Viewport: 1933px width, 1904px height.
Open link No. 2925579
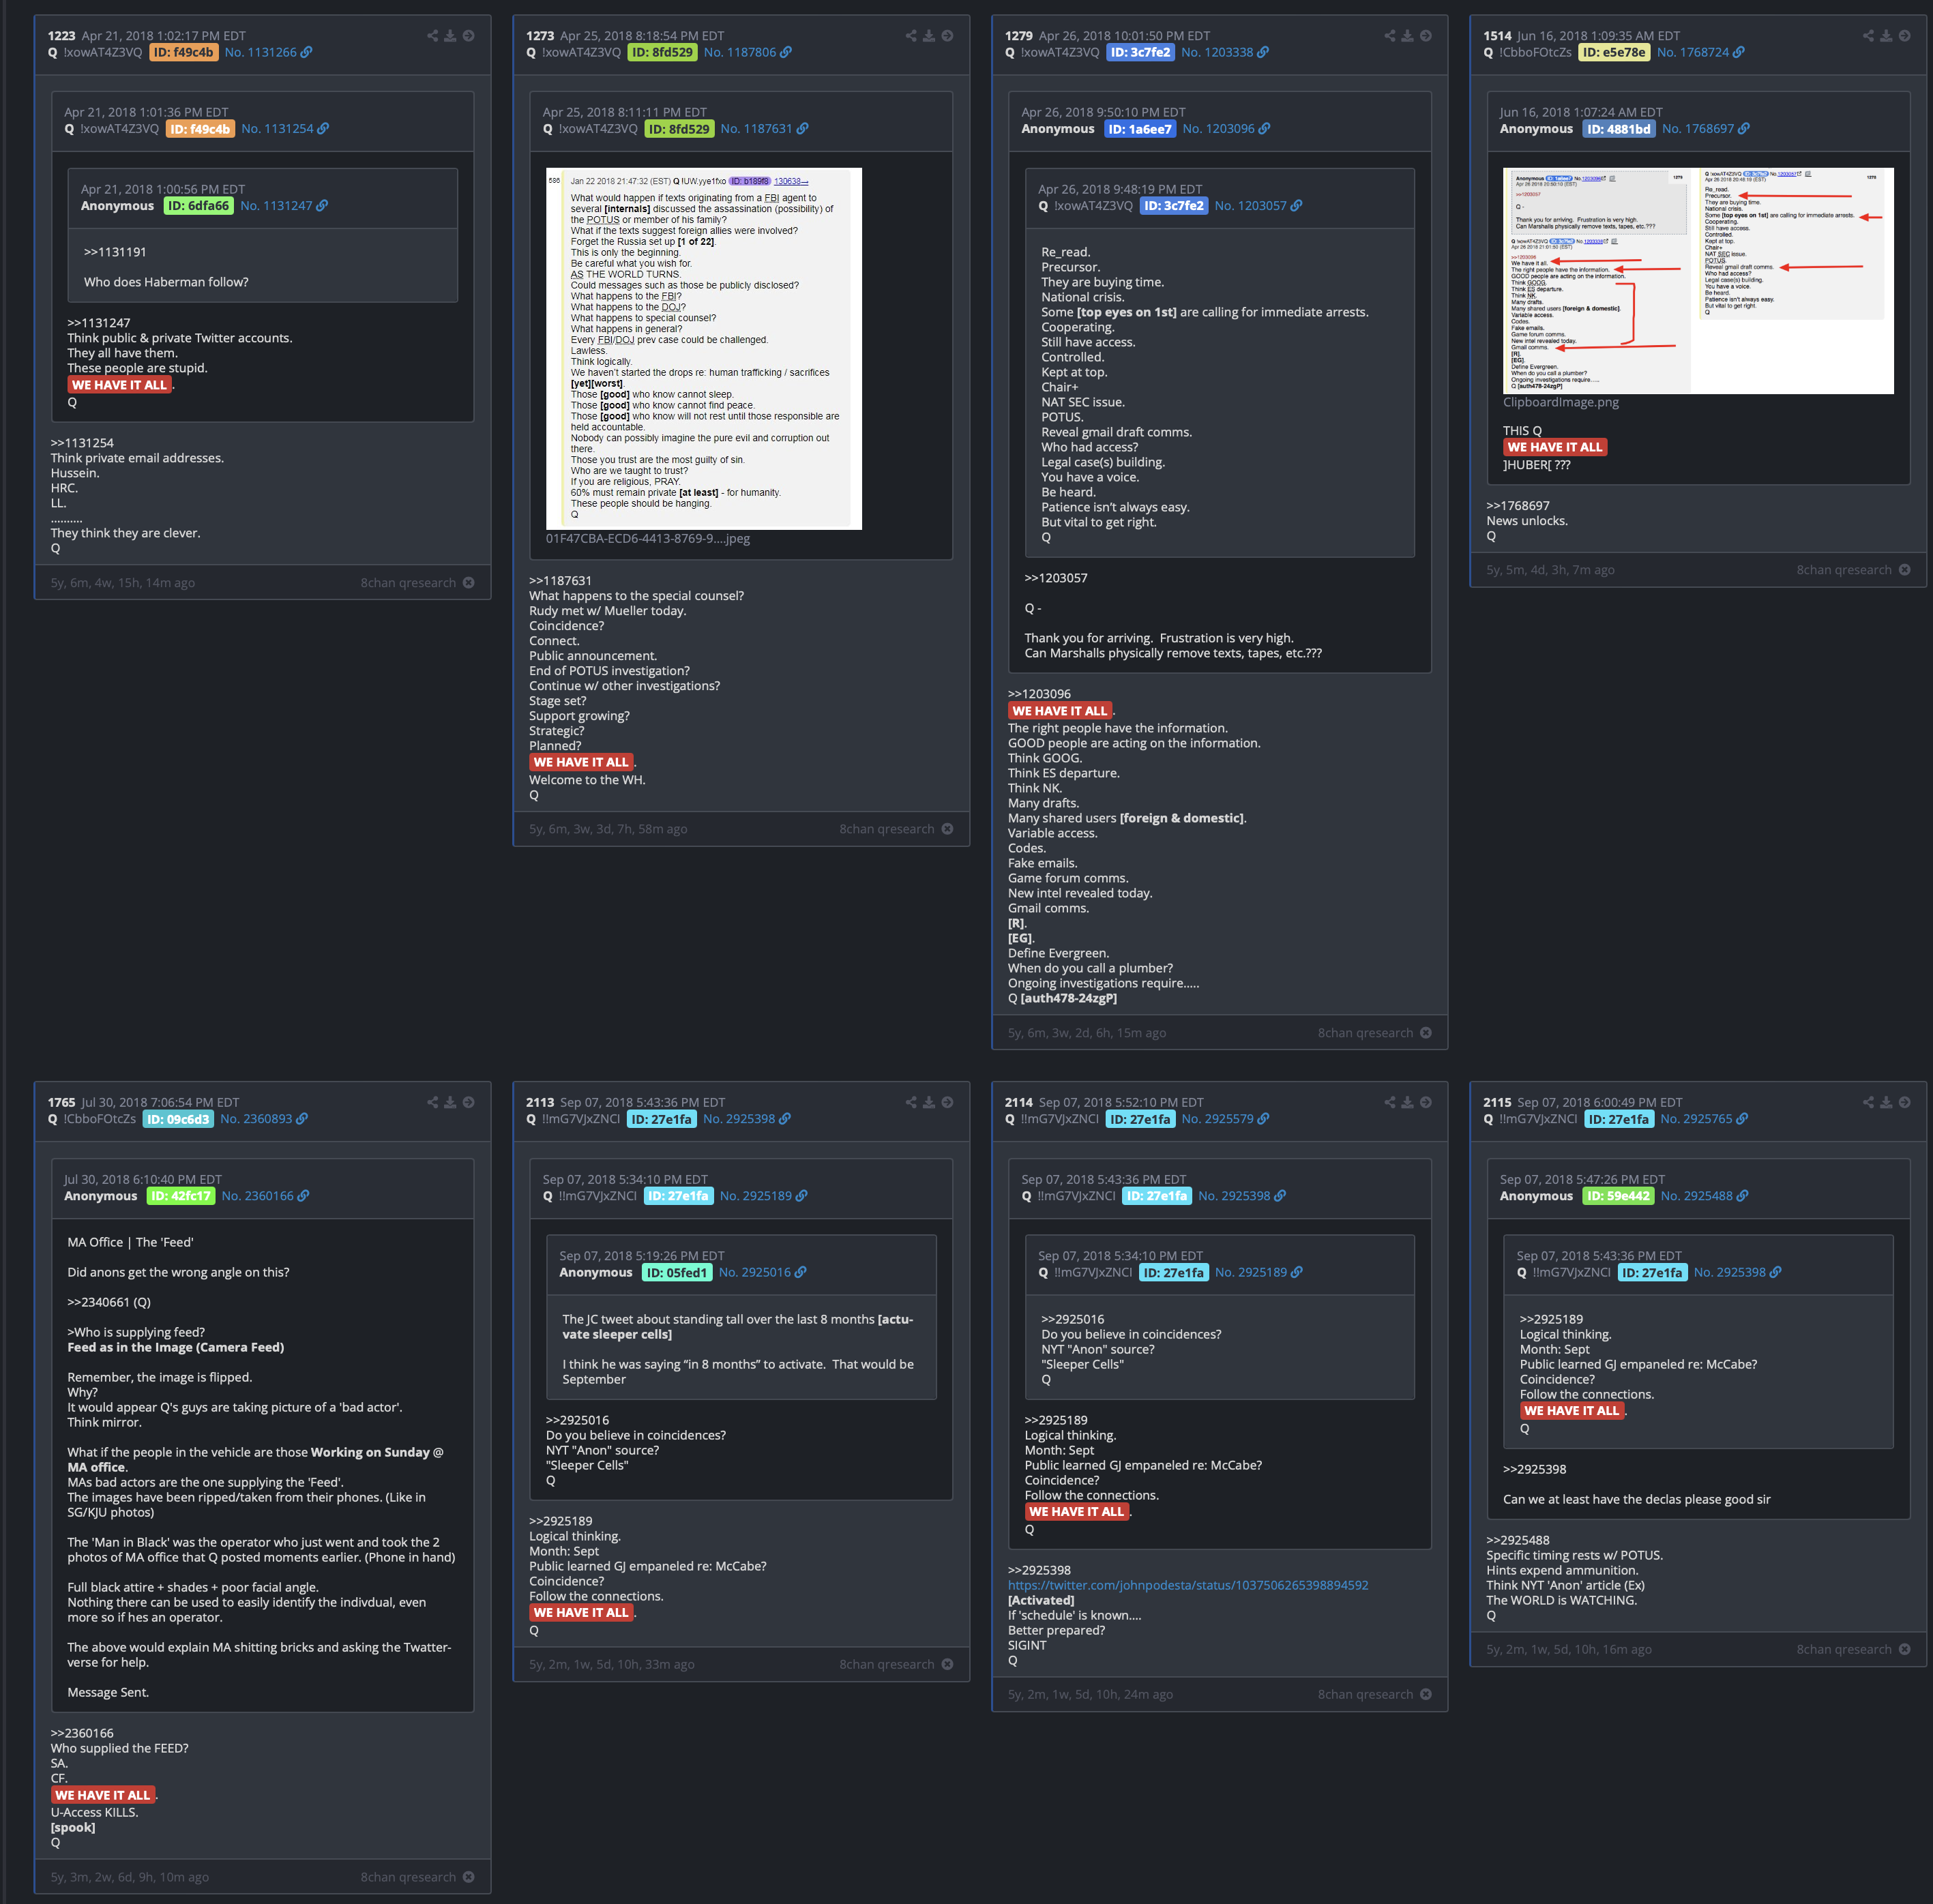[x=1225, y=1119]
